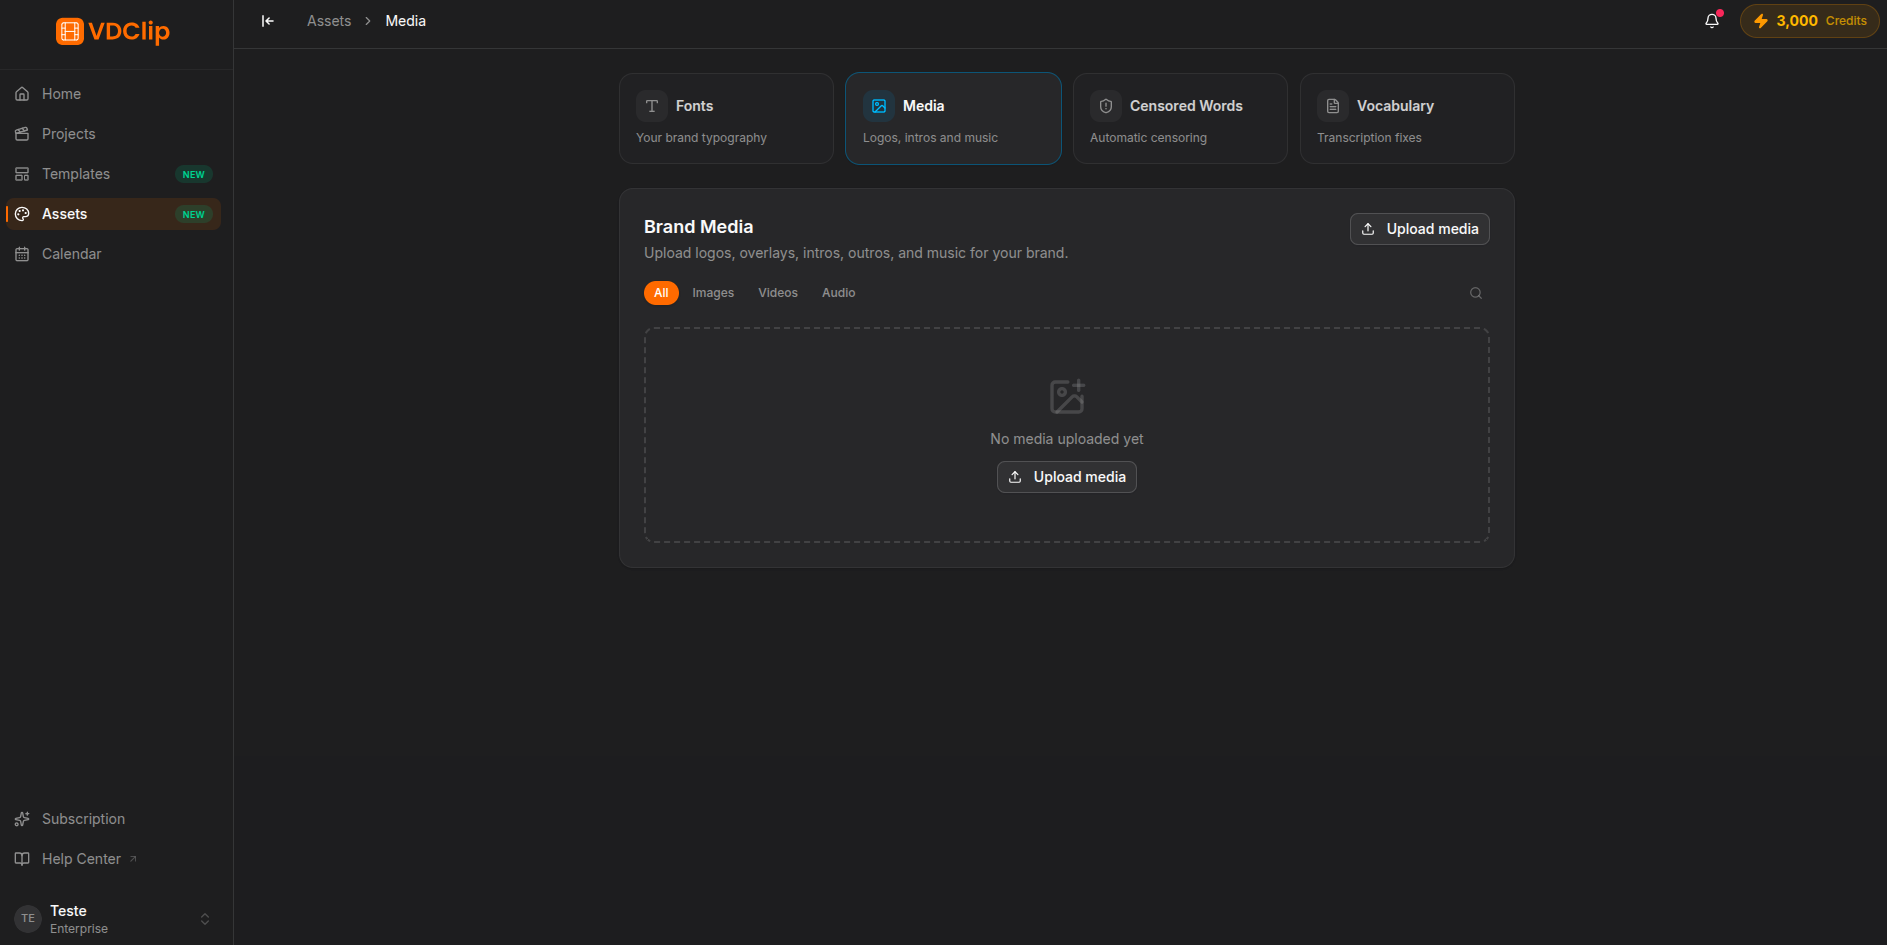Image resolution: width=1887 pixels, height=945 pixels.
Task: Click the VDClip logo
Action: (113, 31)
